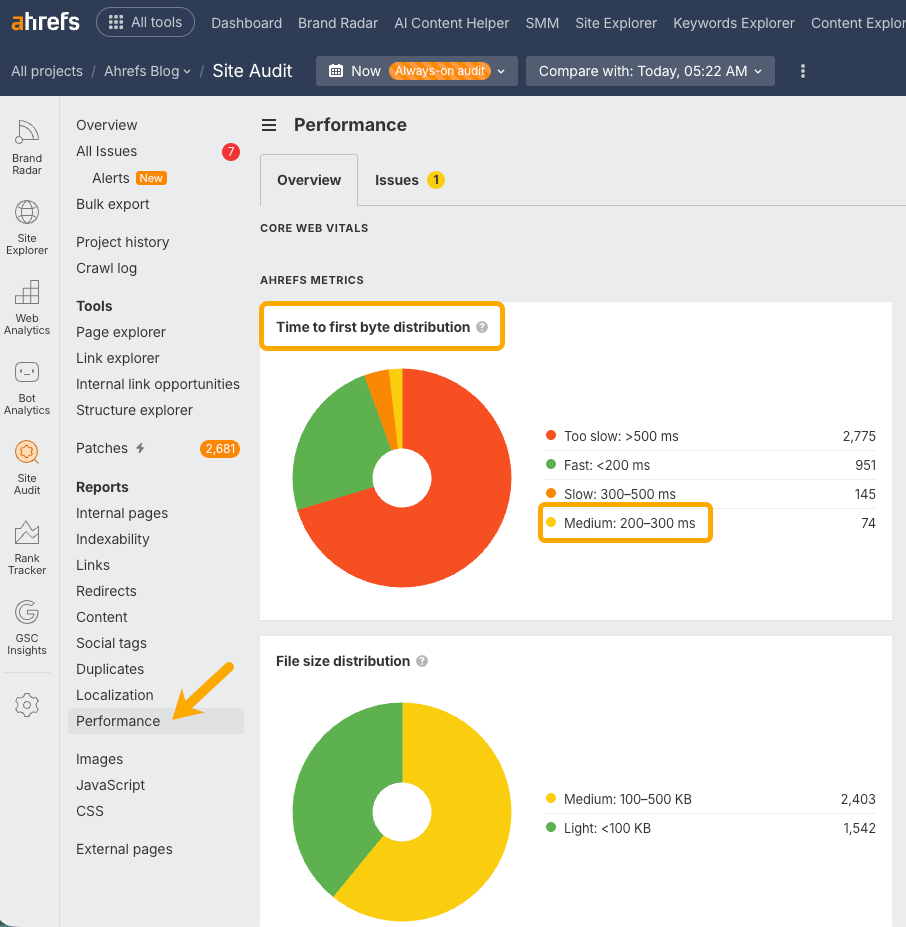Open the Indexability report
This screenshot has height=927, width=906.
[112, 539]
